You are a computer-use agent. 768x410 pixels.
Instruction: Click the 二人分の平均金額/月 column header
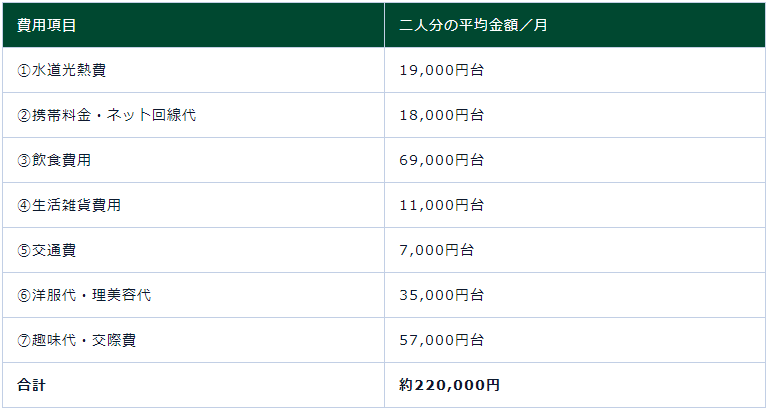473,25
